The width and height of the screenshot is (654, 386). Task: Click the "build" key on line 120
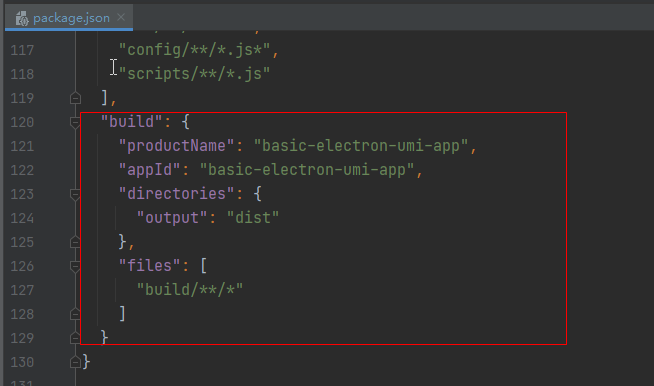pos(131,122)
